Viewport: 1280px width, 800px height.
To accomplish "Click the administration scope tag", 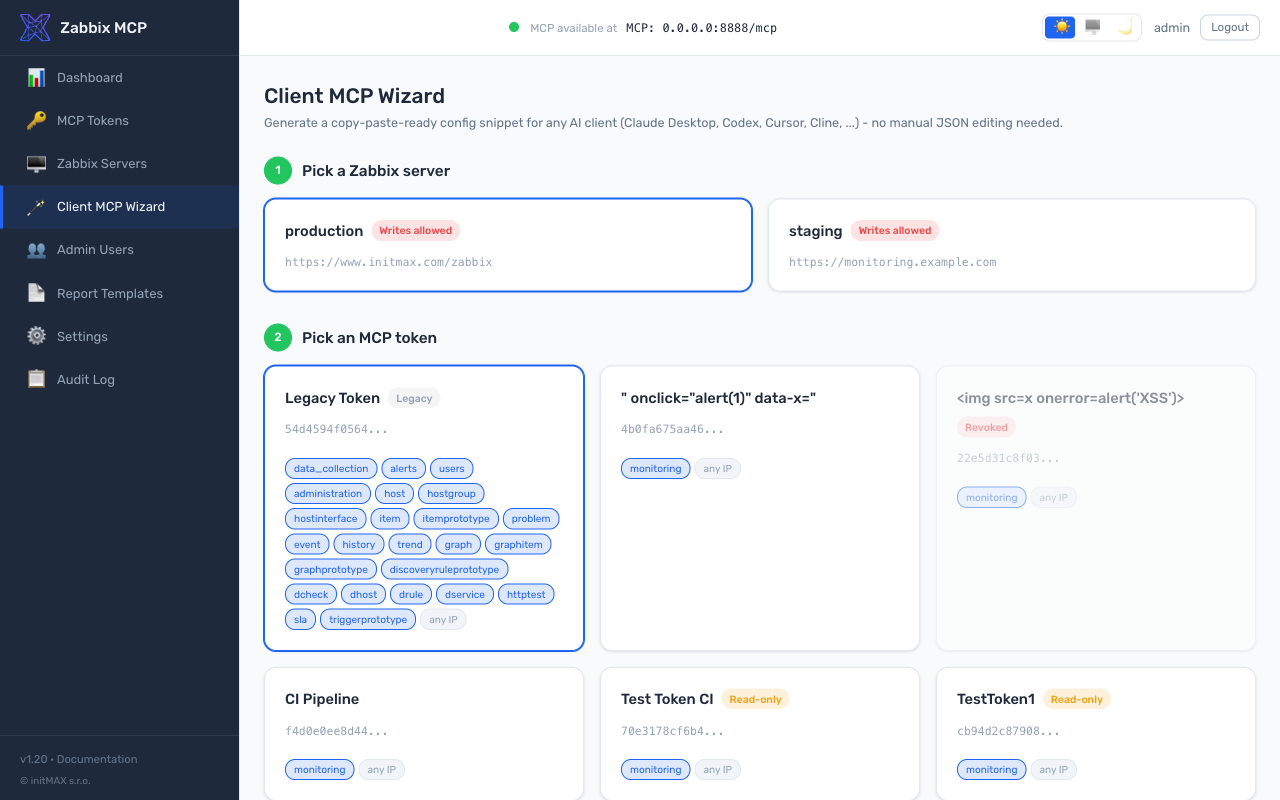I will pos(328,493).
